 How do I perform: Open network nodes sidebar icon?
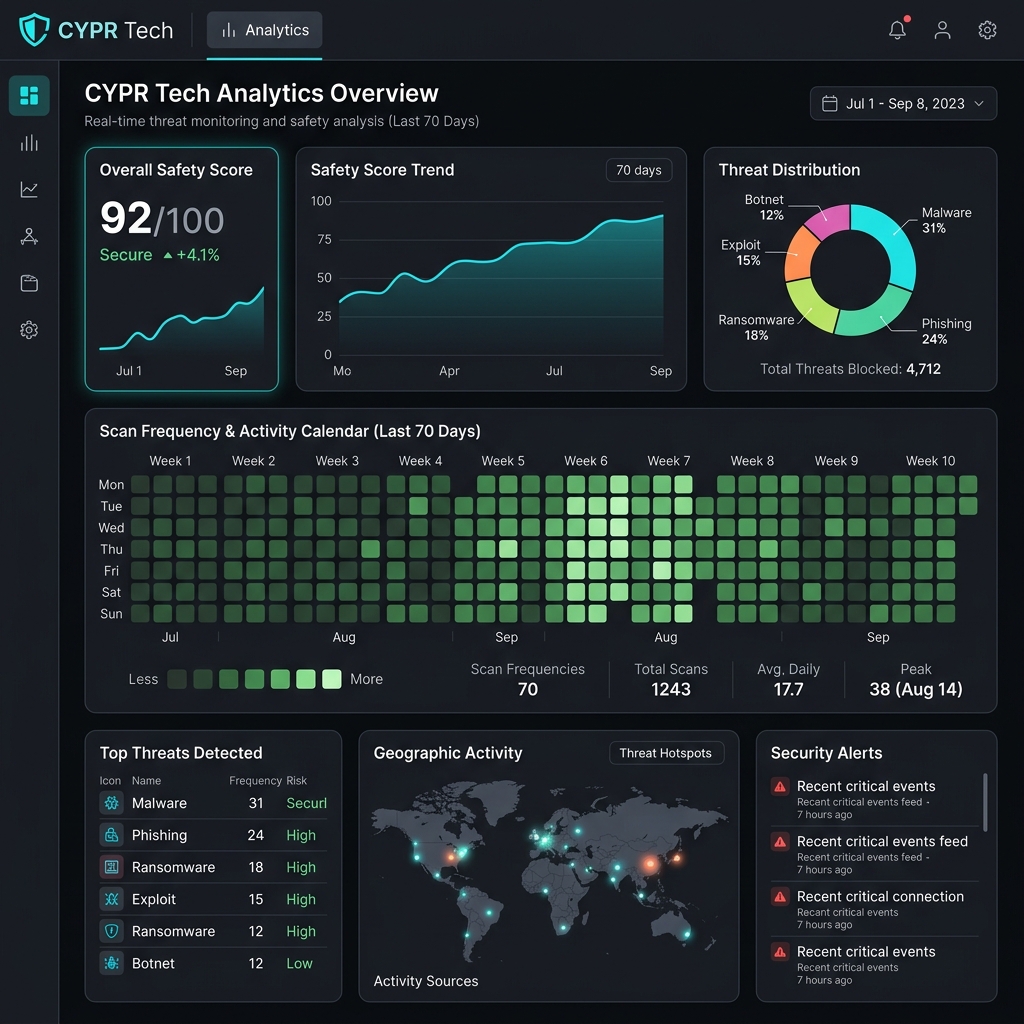coord(29,236)
